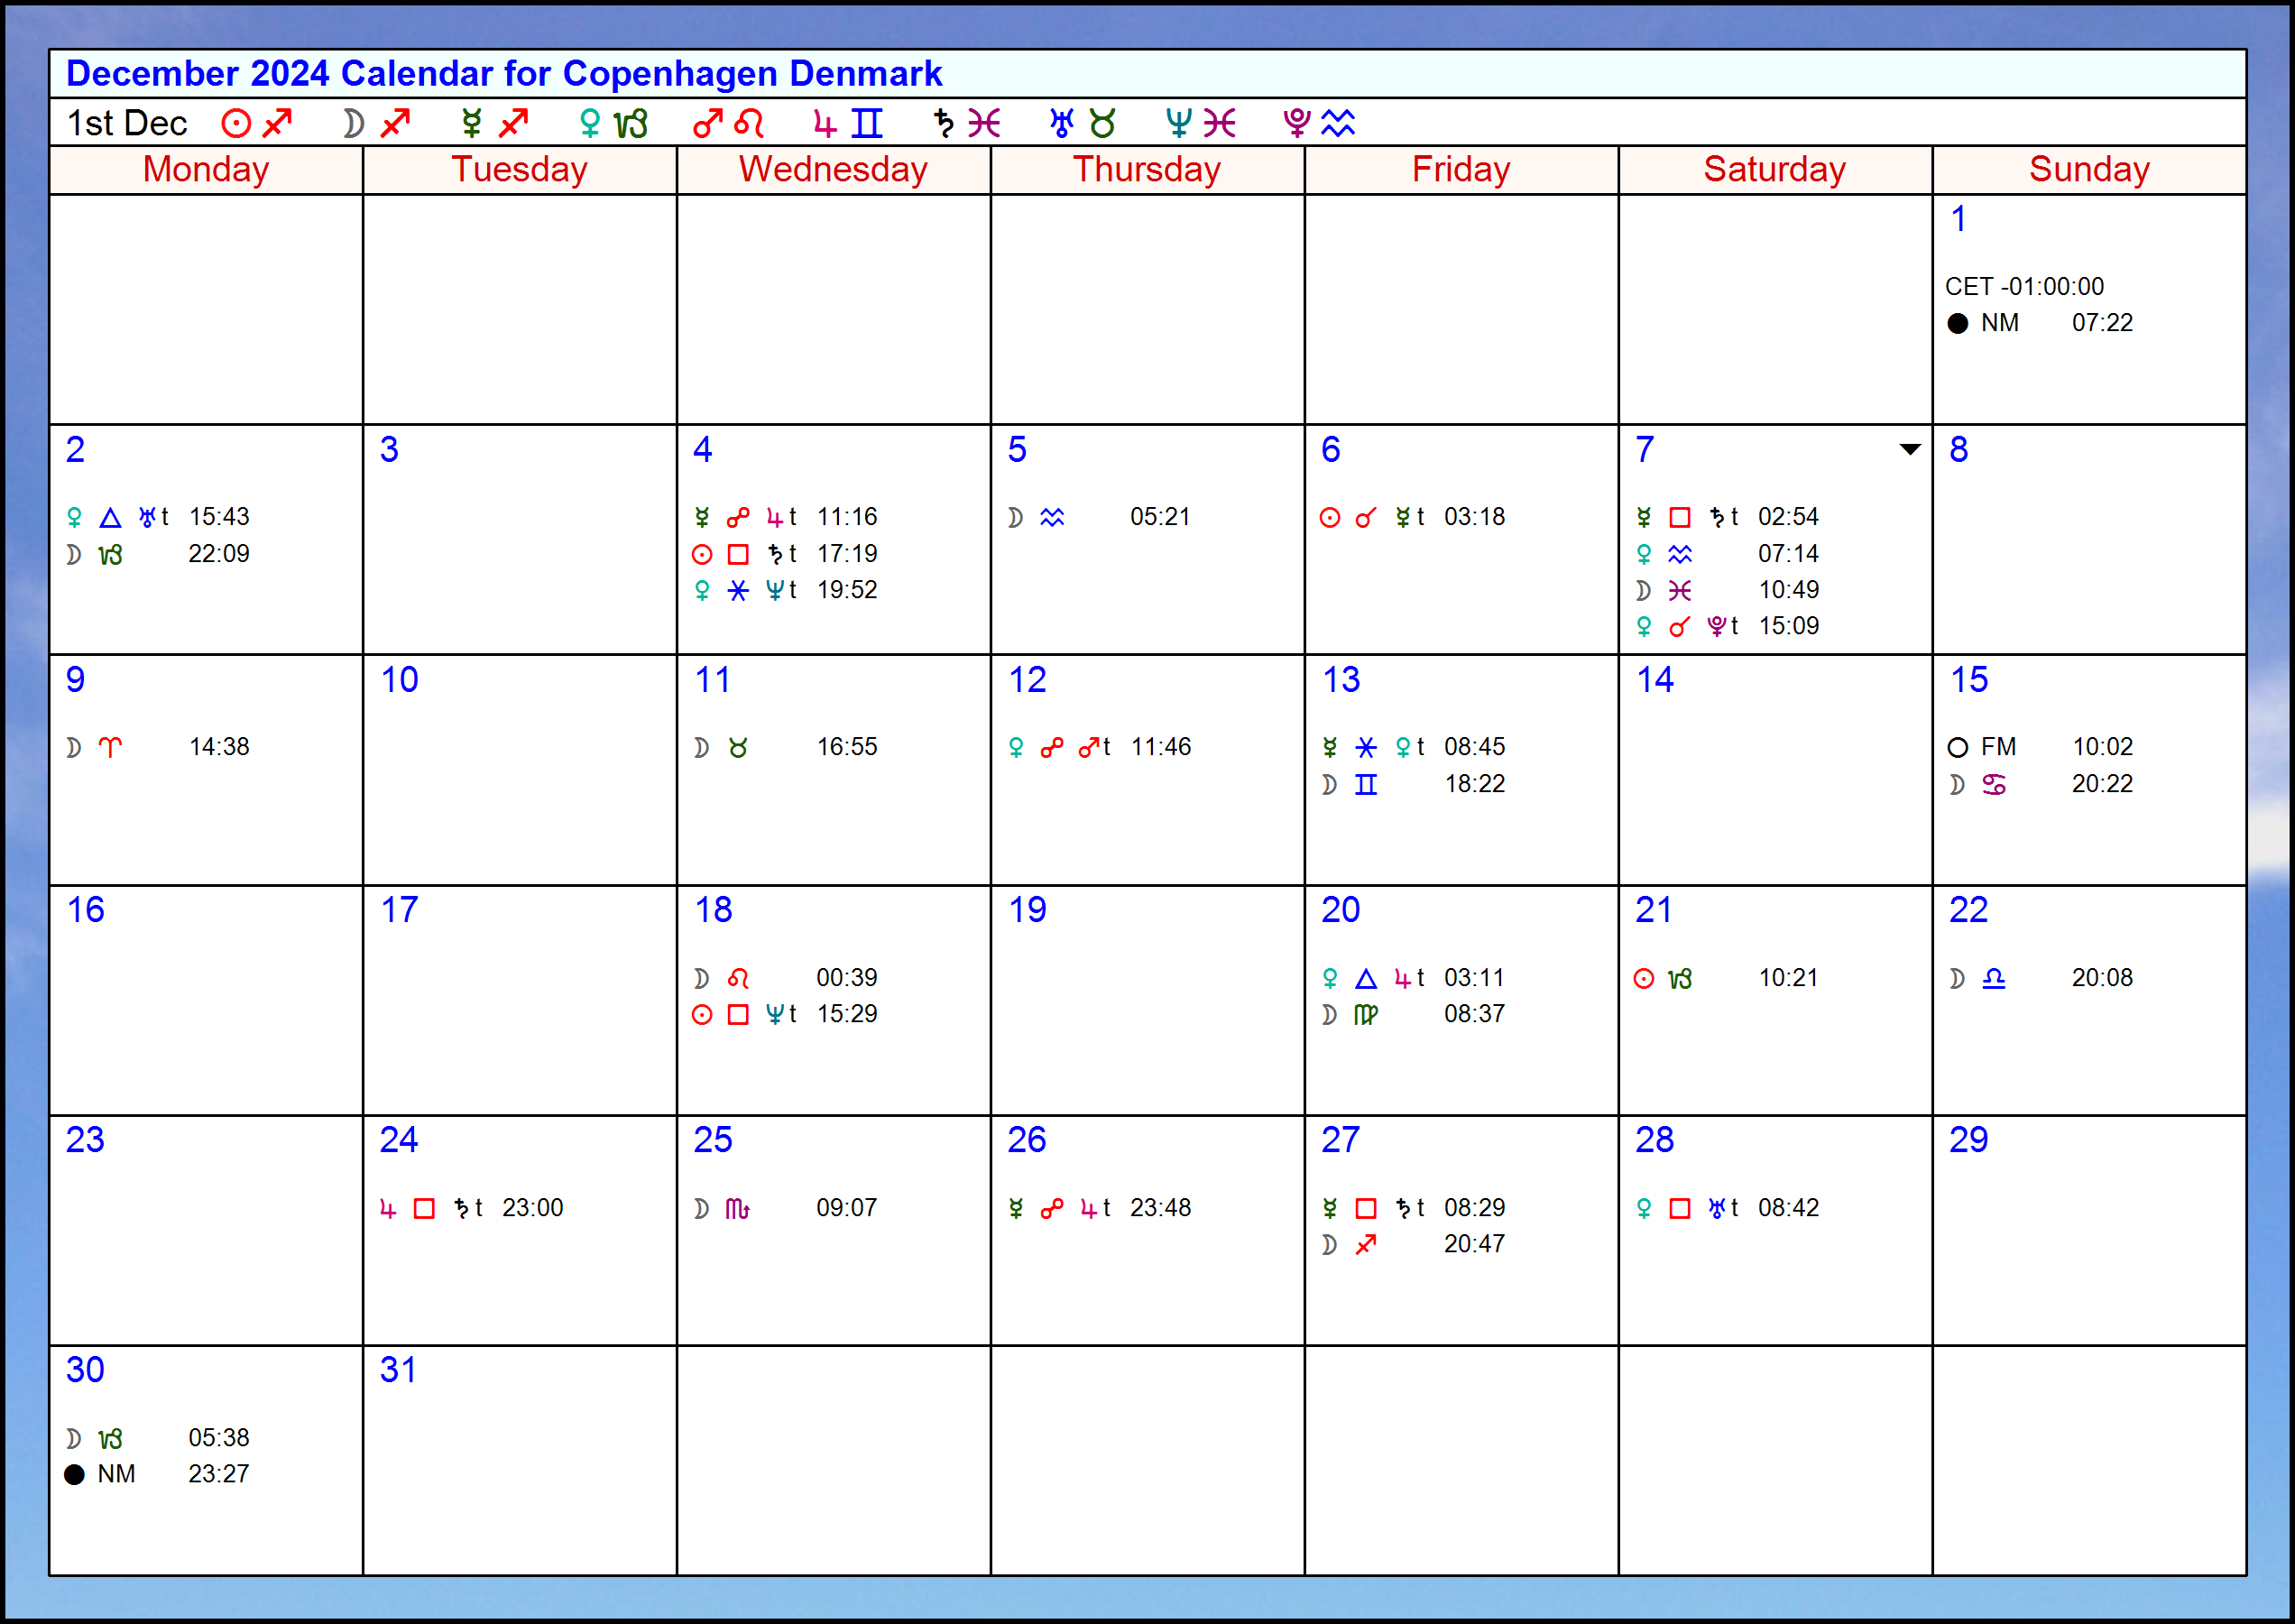Click the Moon Capricorn ingress symbol on Dec 2
The width and height of the screenshot is (2295, 1624).
[x=110, y=555]
